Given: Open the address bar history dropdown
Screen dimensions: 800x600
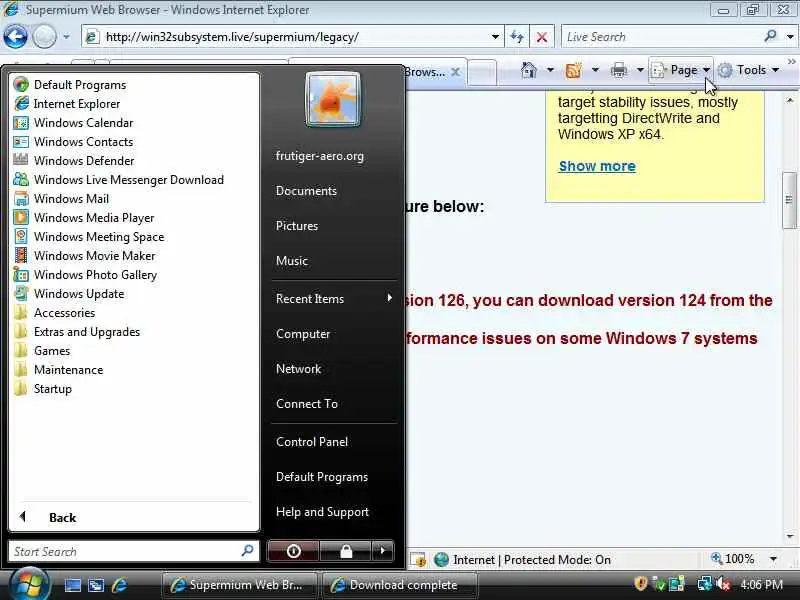Looking at the screenshot, I should tap(495, 37).
